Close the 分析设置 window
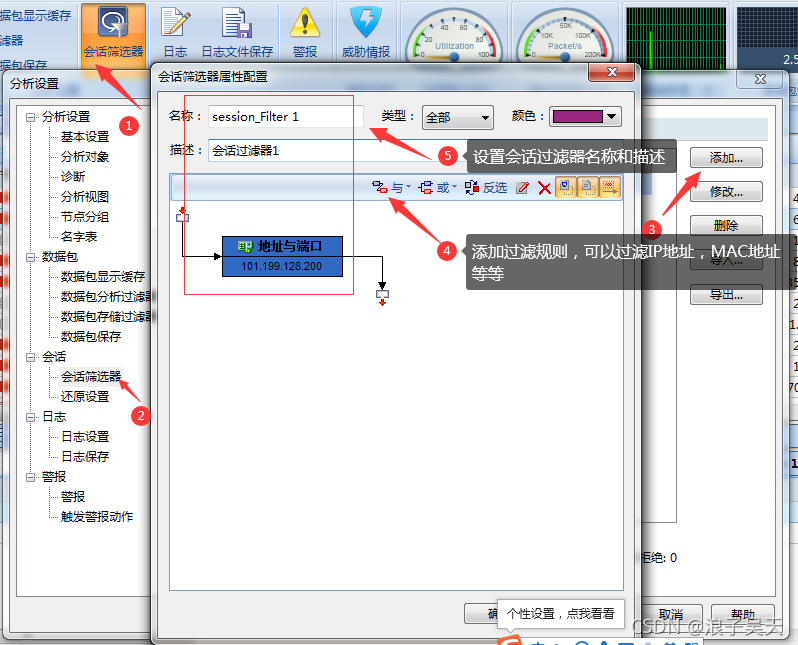The width and height of the screenshot is (798, 645). point(760,79)
